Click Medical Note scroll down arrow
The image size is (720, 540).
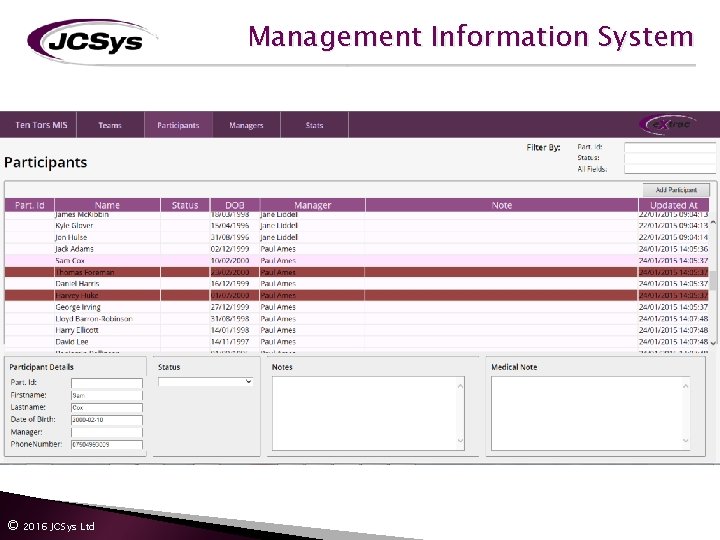(x=685, y=441)
